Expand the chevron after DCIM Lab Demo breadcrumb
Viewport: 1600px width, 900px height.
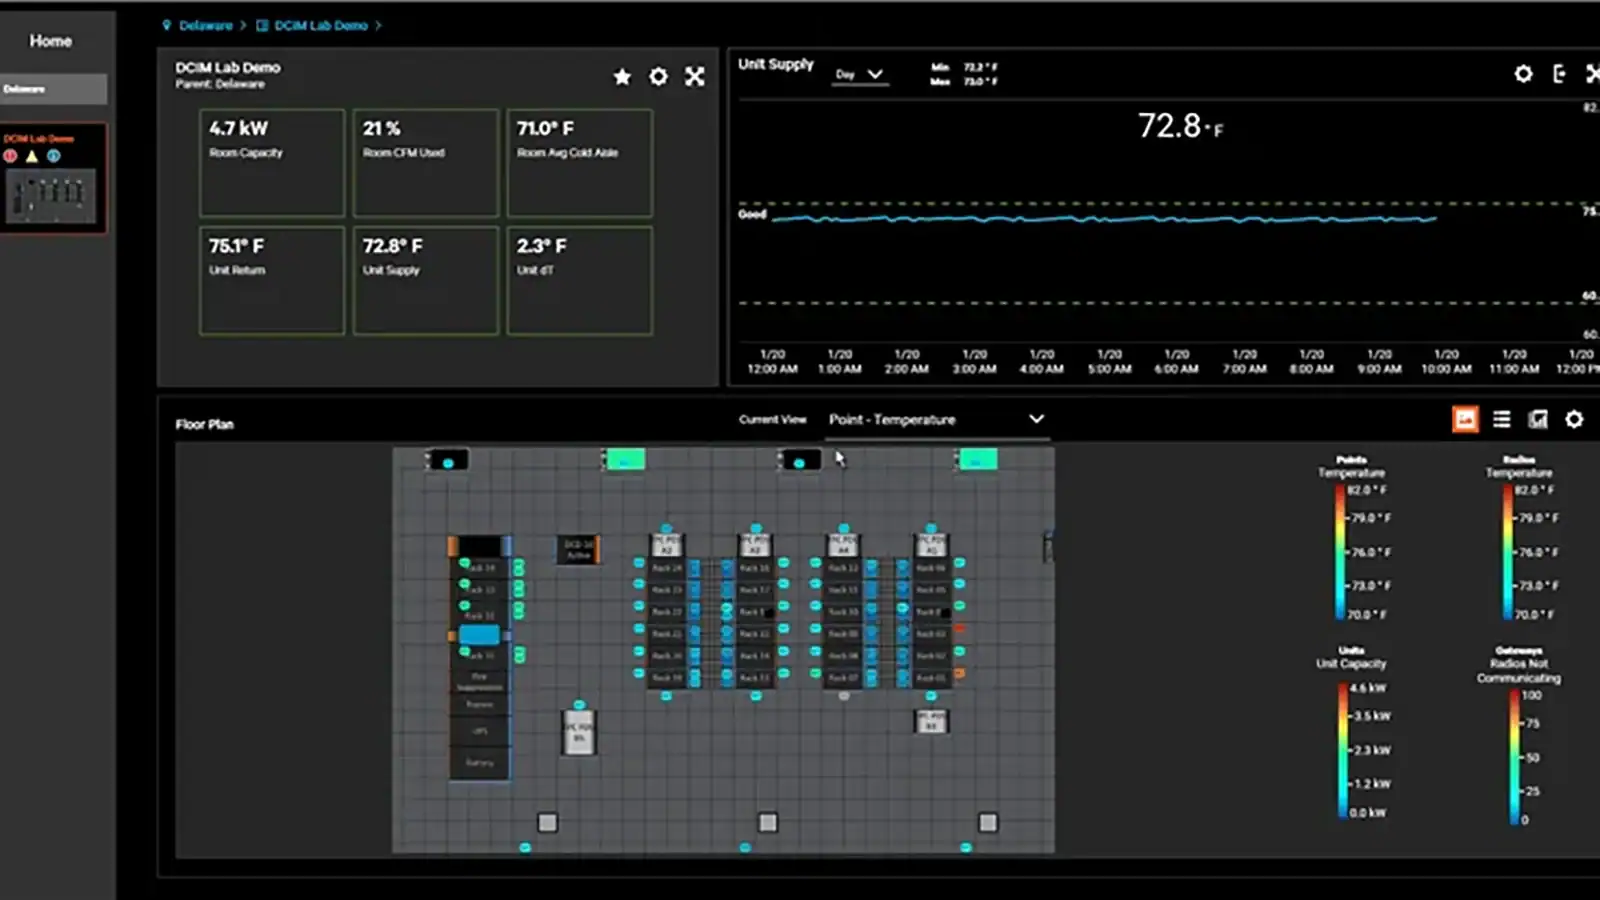[378, 25]
